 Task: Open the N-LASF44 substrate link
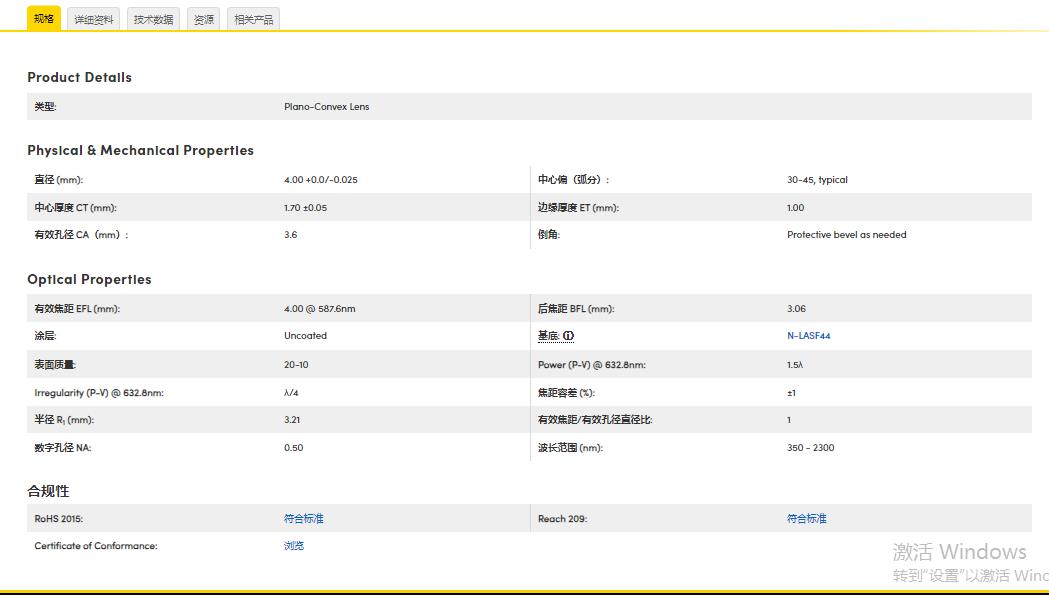click(808, 336)
